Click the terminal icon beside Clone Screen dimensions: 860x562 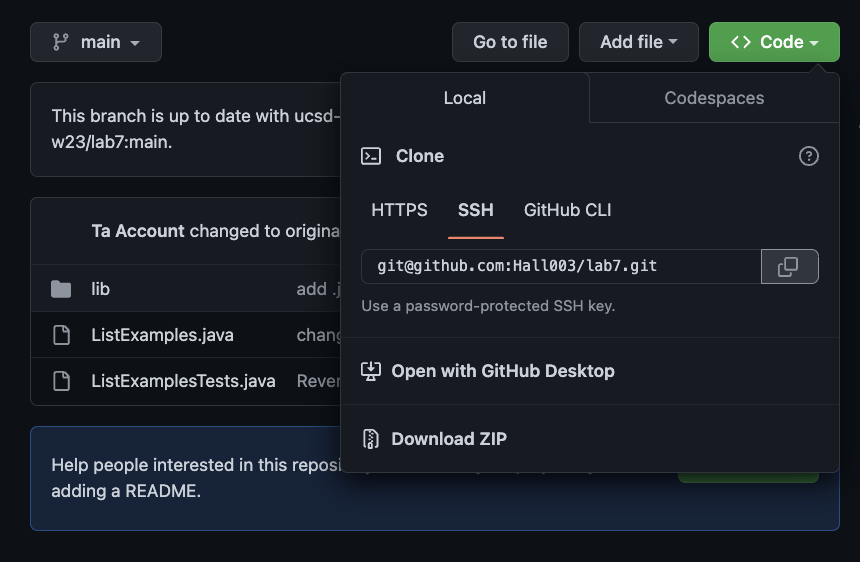(371, 156)
